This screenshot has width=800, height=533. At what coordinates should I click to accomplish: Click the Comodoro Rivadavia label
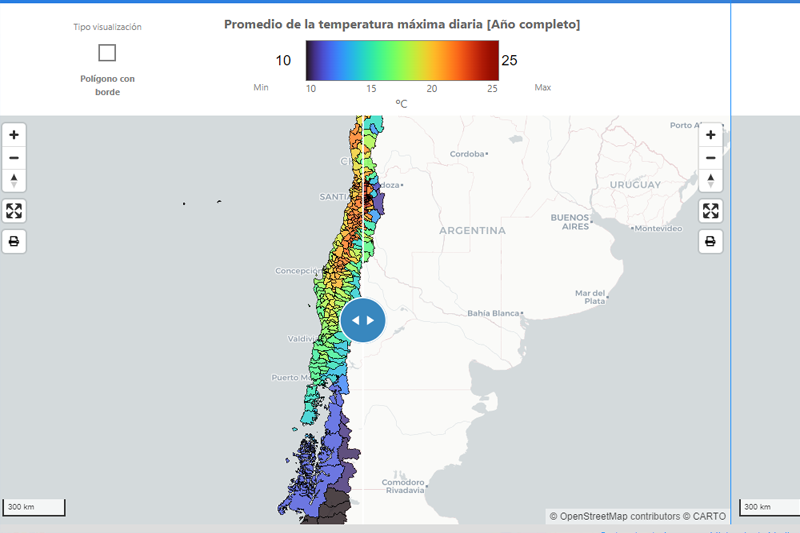403,486
